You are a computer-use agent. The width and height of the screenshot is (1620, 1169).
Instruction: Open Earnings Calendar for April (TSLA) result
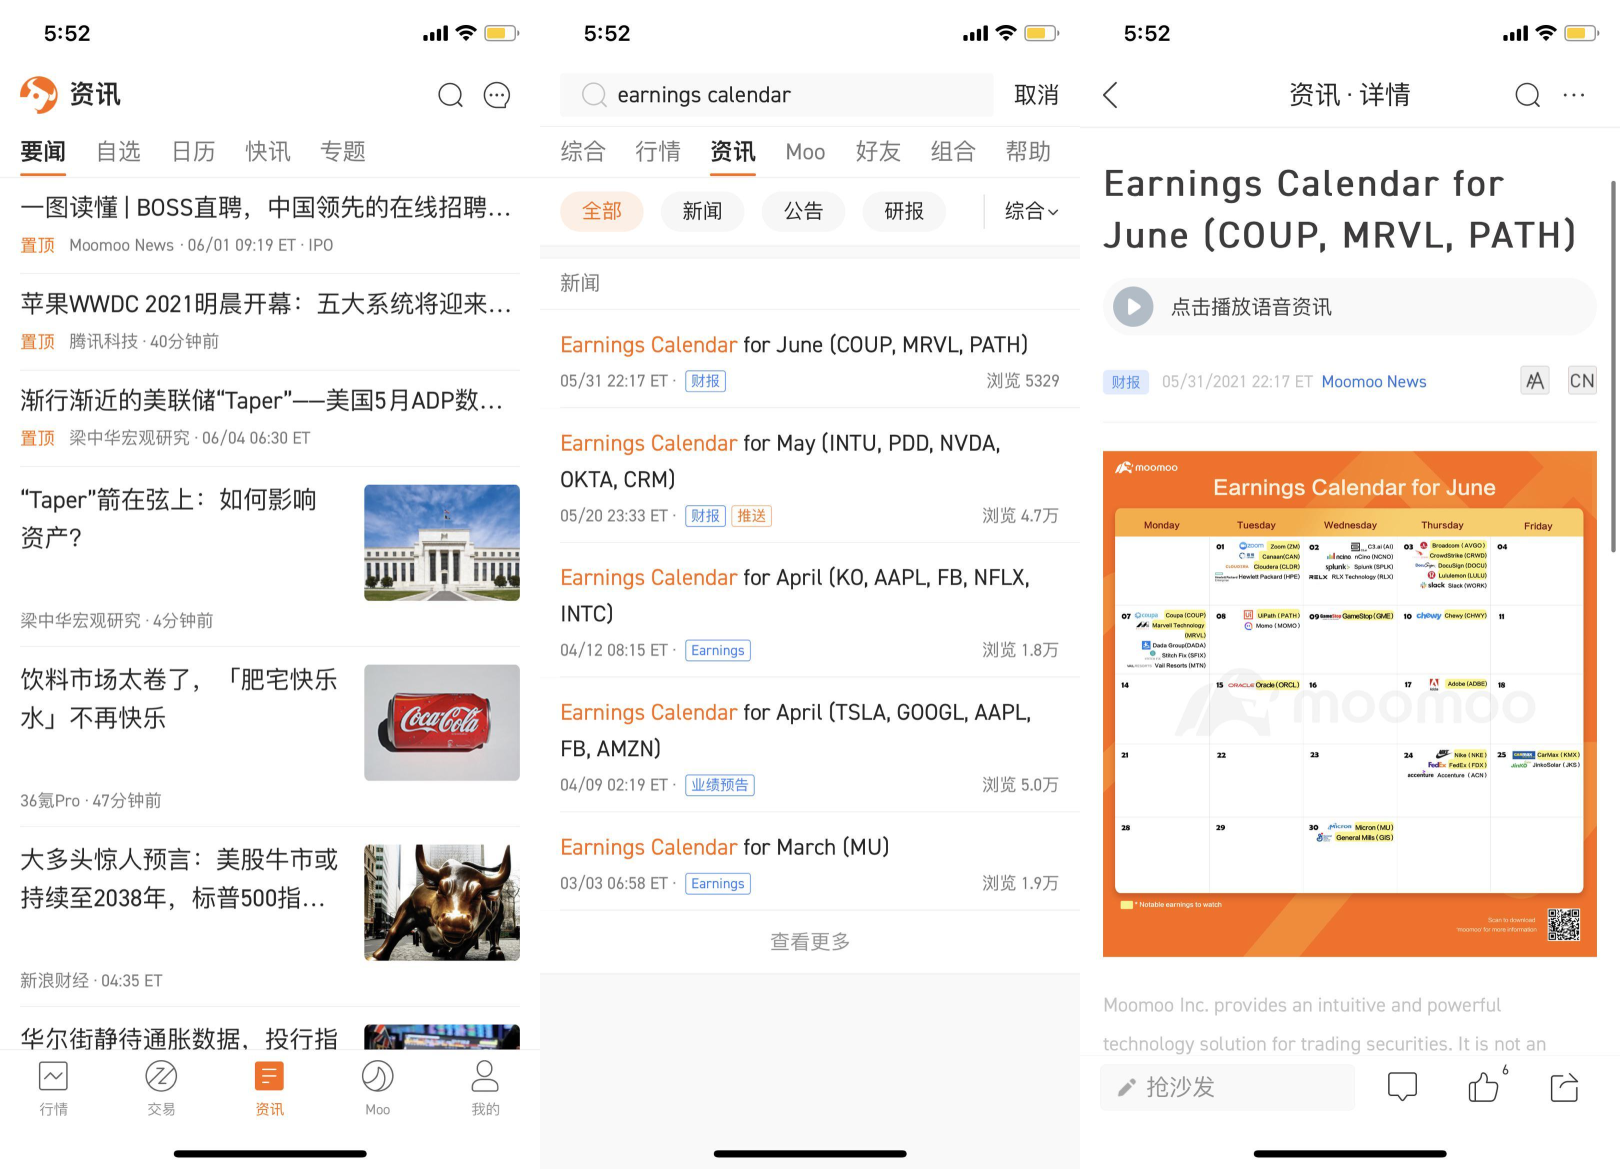click(810, 746)
